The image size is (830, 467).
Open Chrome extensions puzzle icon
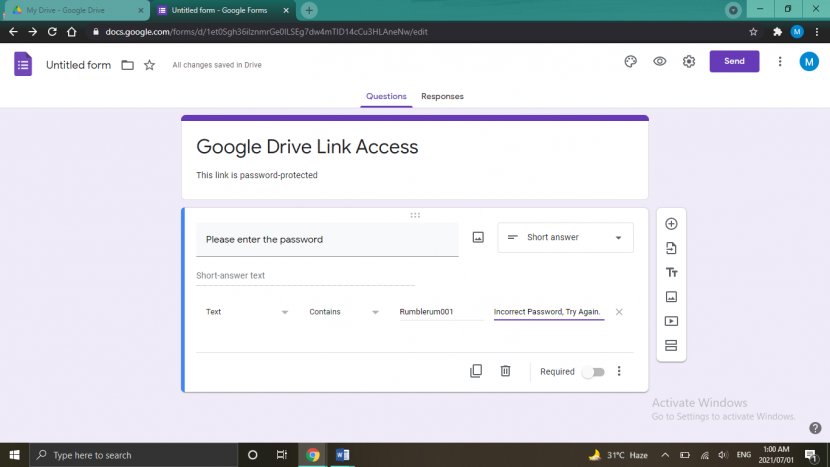click(x=777, y=32)
